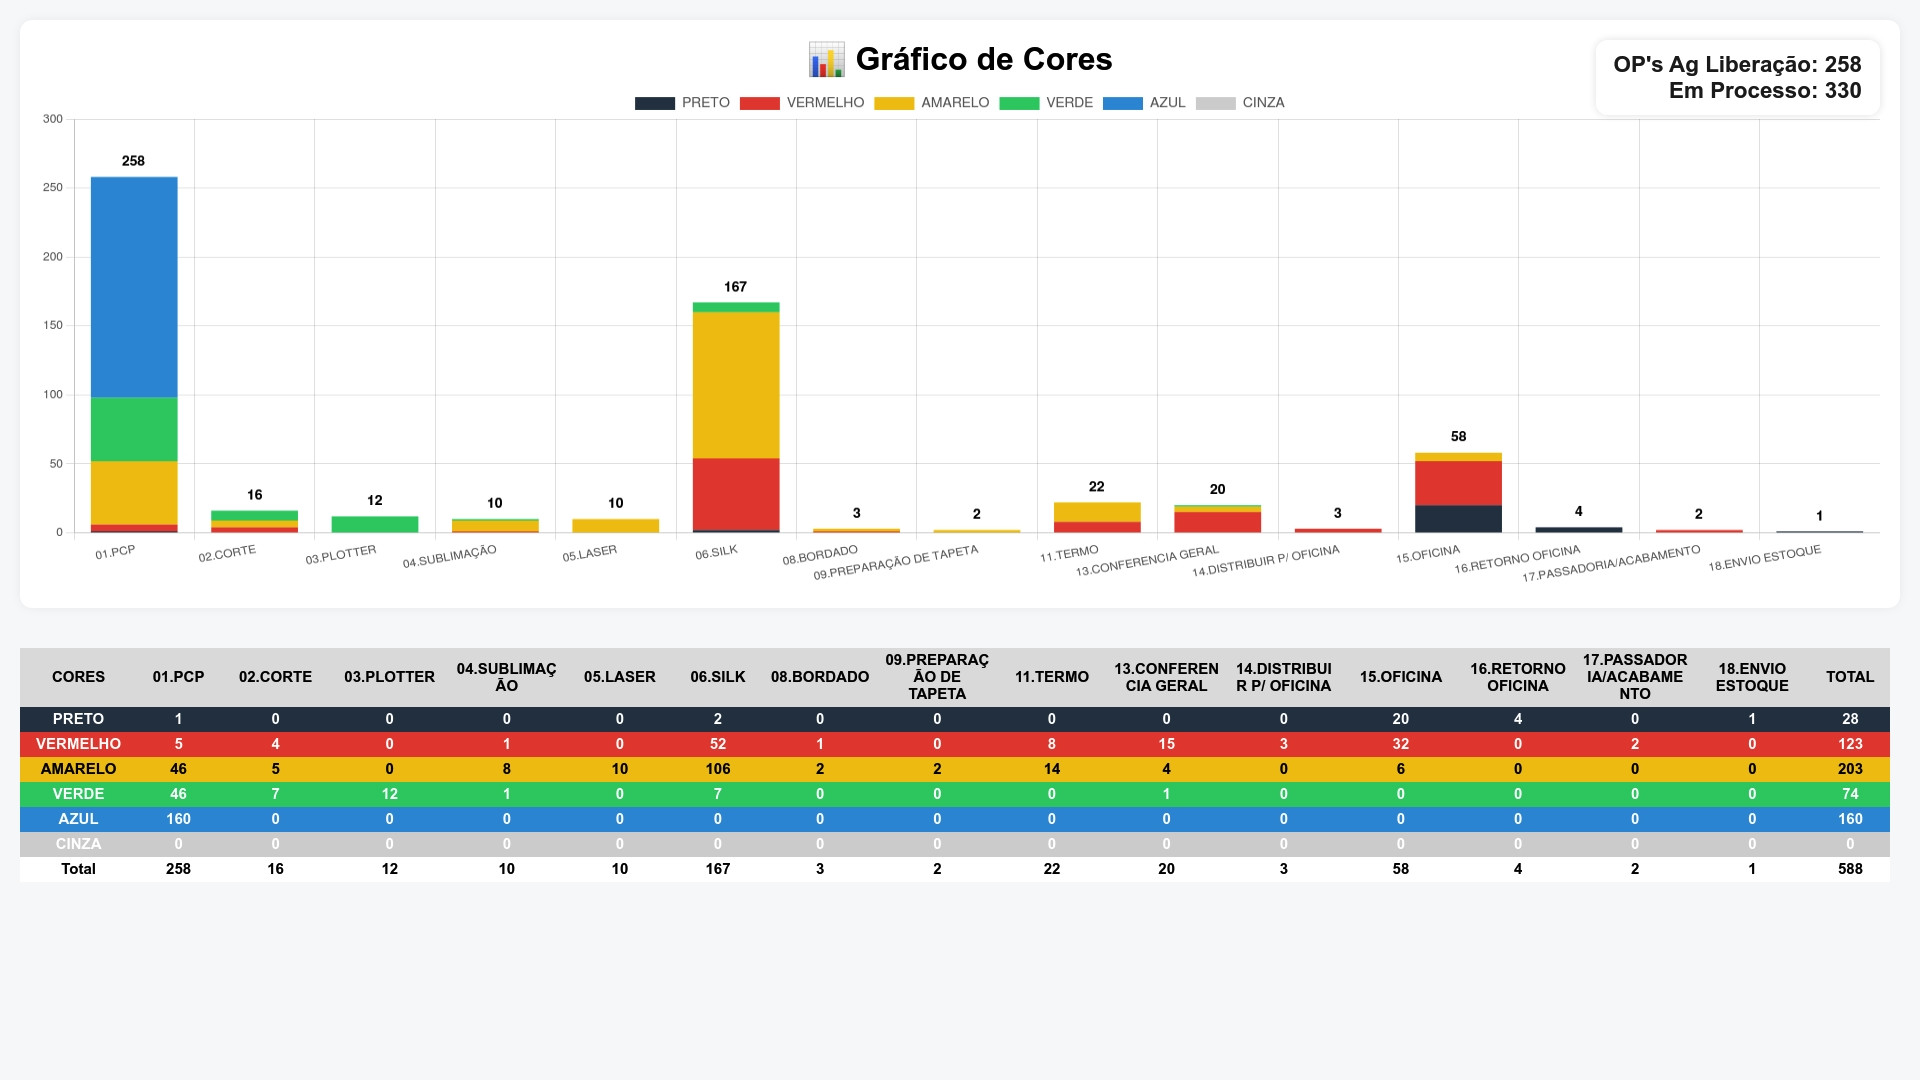Click the bar chart emoji in the title

826,60
